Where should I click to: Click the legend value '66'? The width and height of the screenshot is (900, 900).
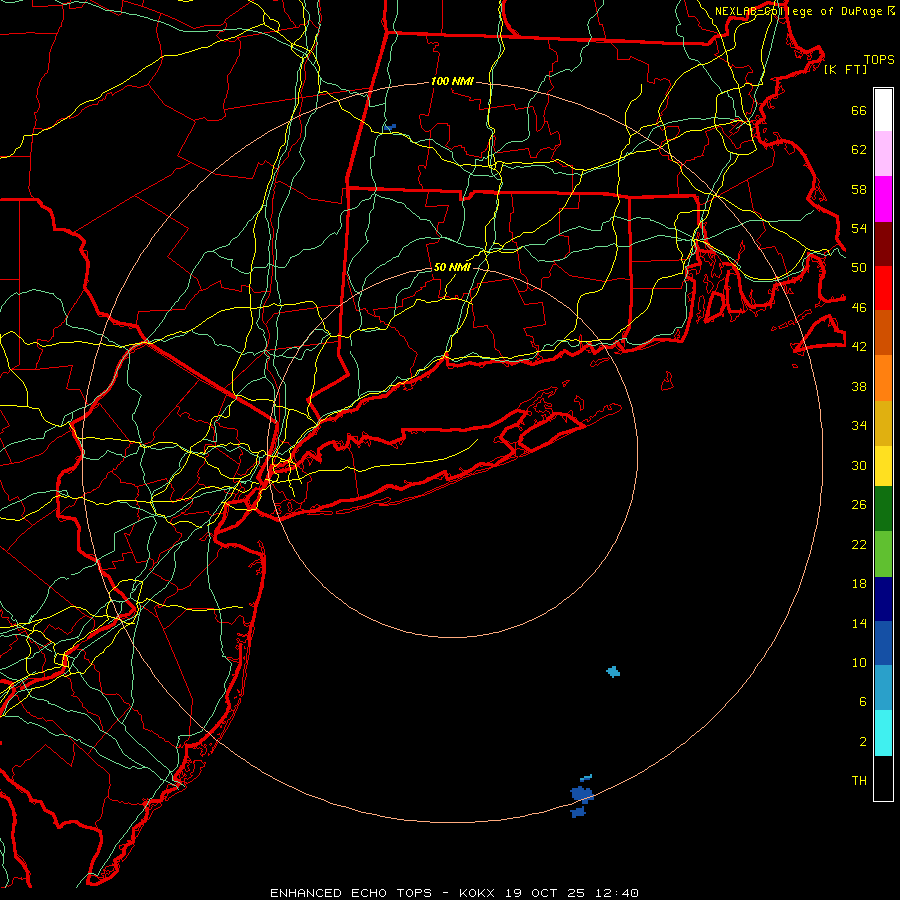point(859,111)
